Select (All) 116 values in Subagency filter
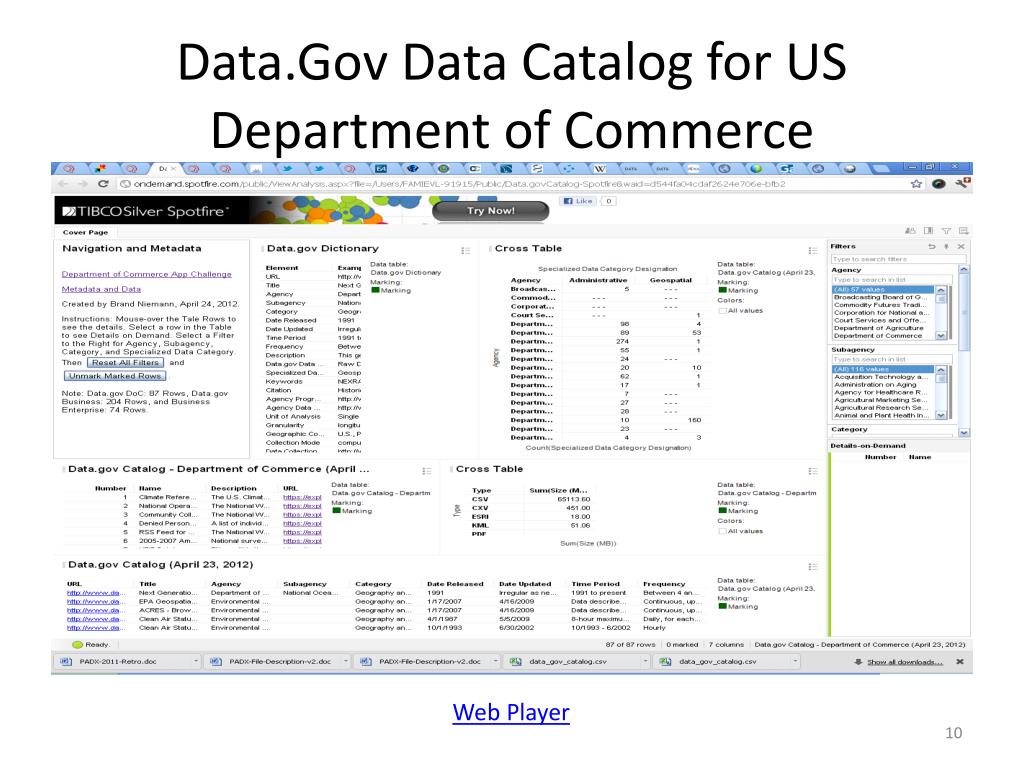 click(884, 370)
